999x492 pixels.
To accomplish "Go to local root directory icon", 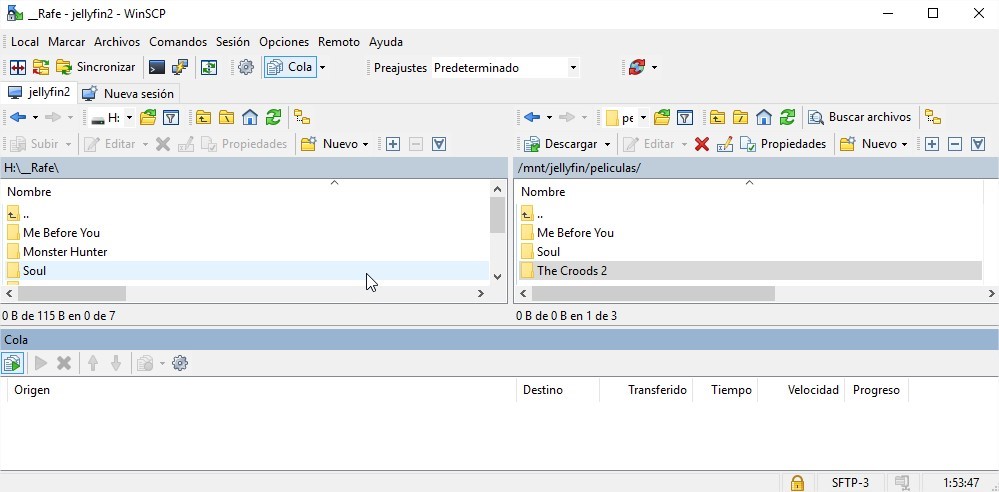I will click(226, 117).
